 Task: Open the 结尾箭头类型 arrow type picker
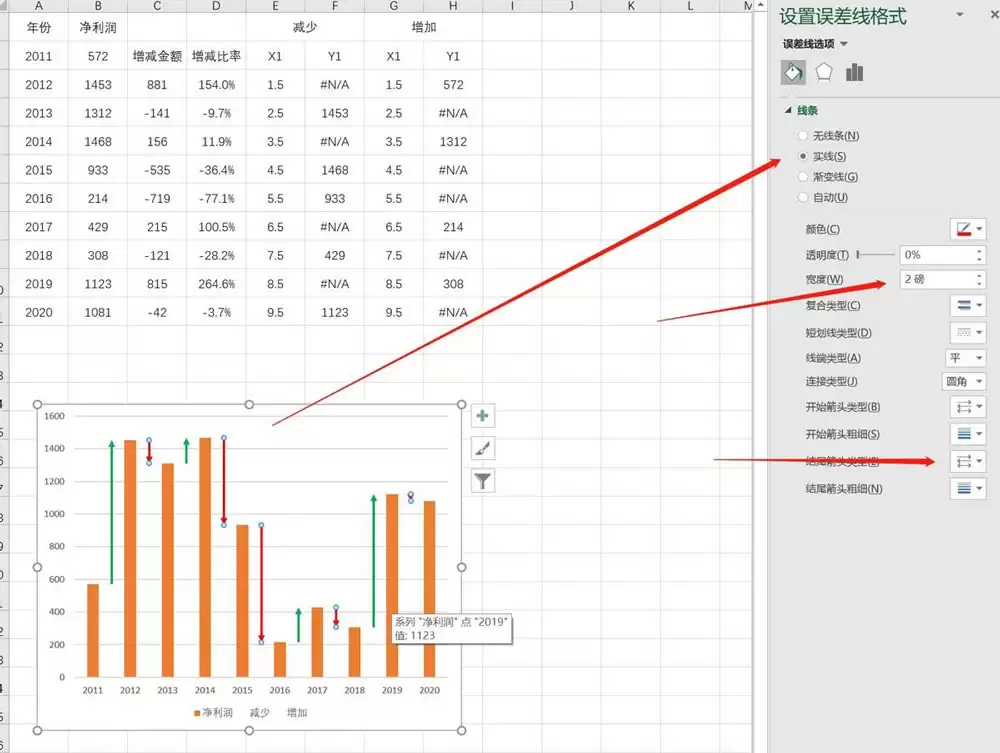[x=968, y=461]
